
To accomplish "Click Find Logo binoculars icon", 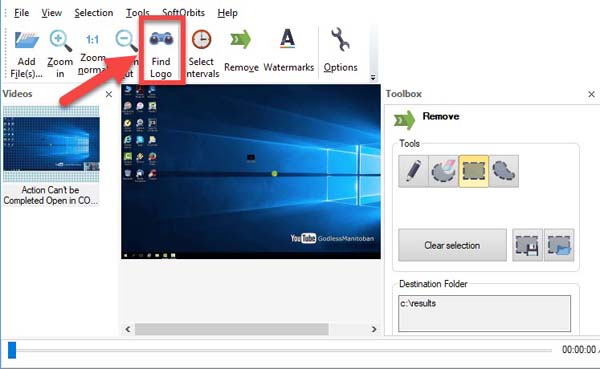I will tap(161, 39).
